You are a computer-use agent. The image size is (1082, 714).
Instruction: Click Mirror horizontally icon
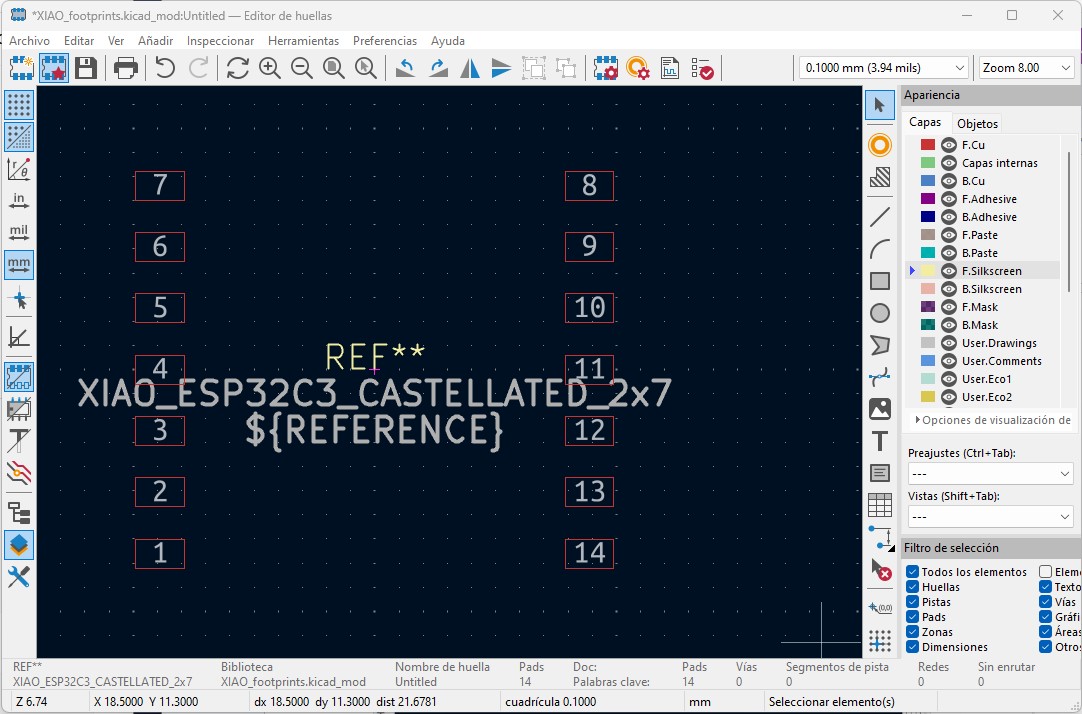pyautogui.click(x=470, y=68)
